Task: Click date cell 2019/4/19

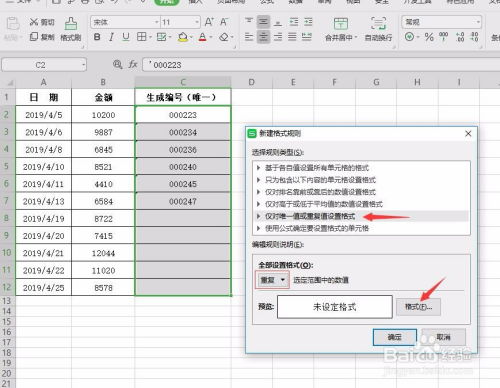Action: tap(43, 219)
